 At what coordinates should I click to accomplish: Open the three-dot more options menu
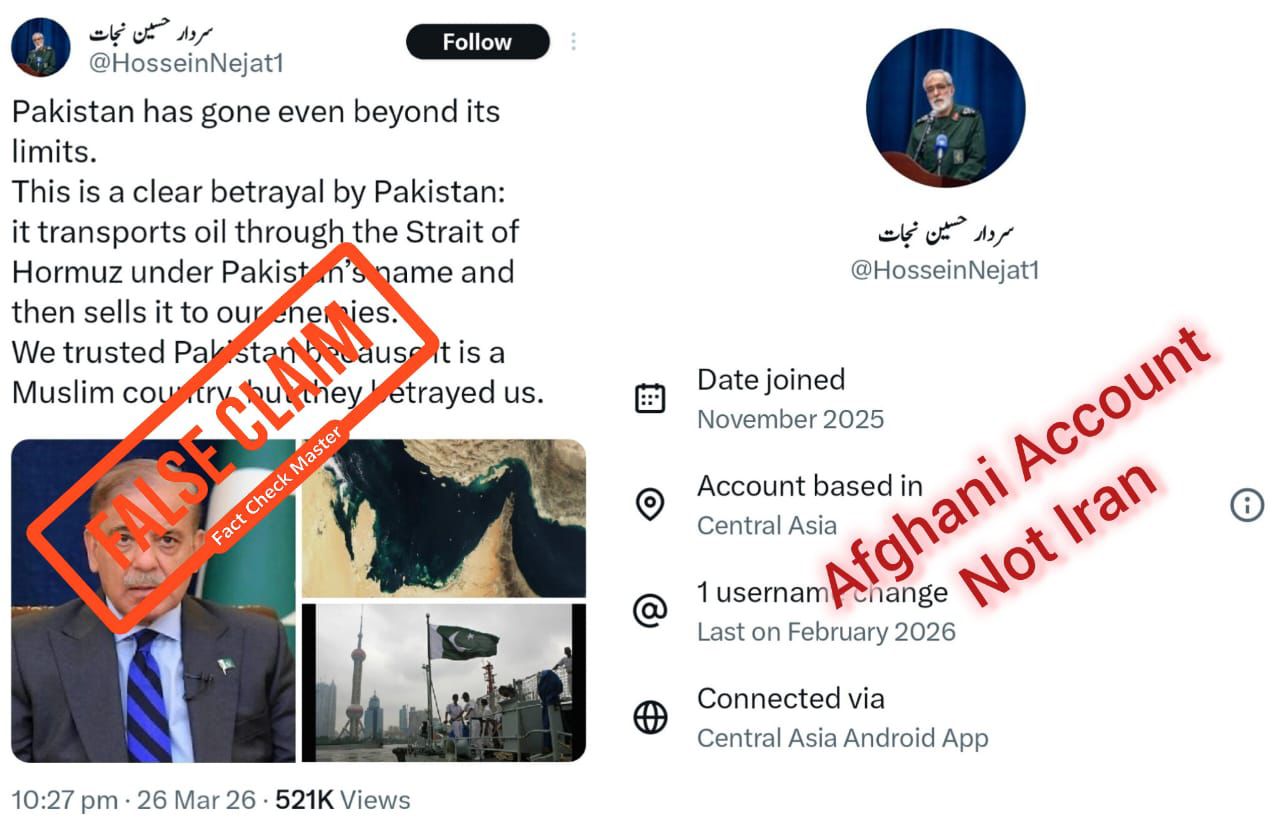(573, 42)
